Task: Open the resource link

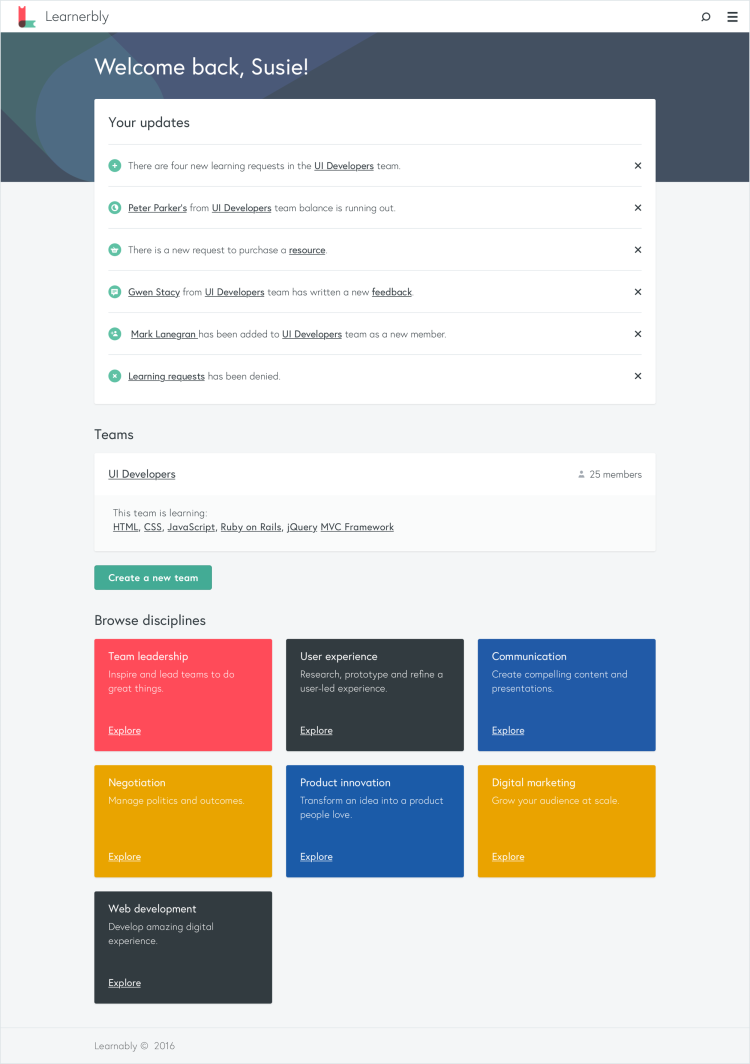Action: coord(307,250)
